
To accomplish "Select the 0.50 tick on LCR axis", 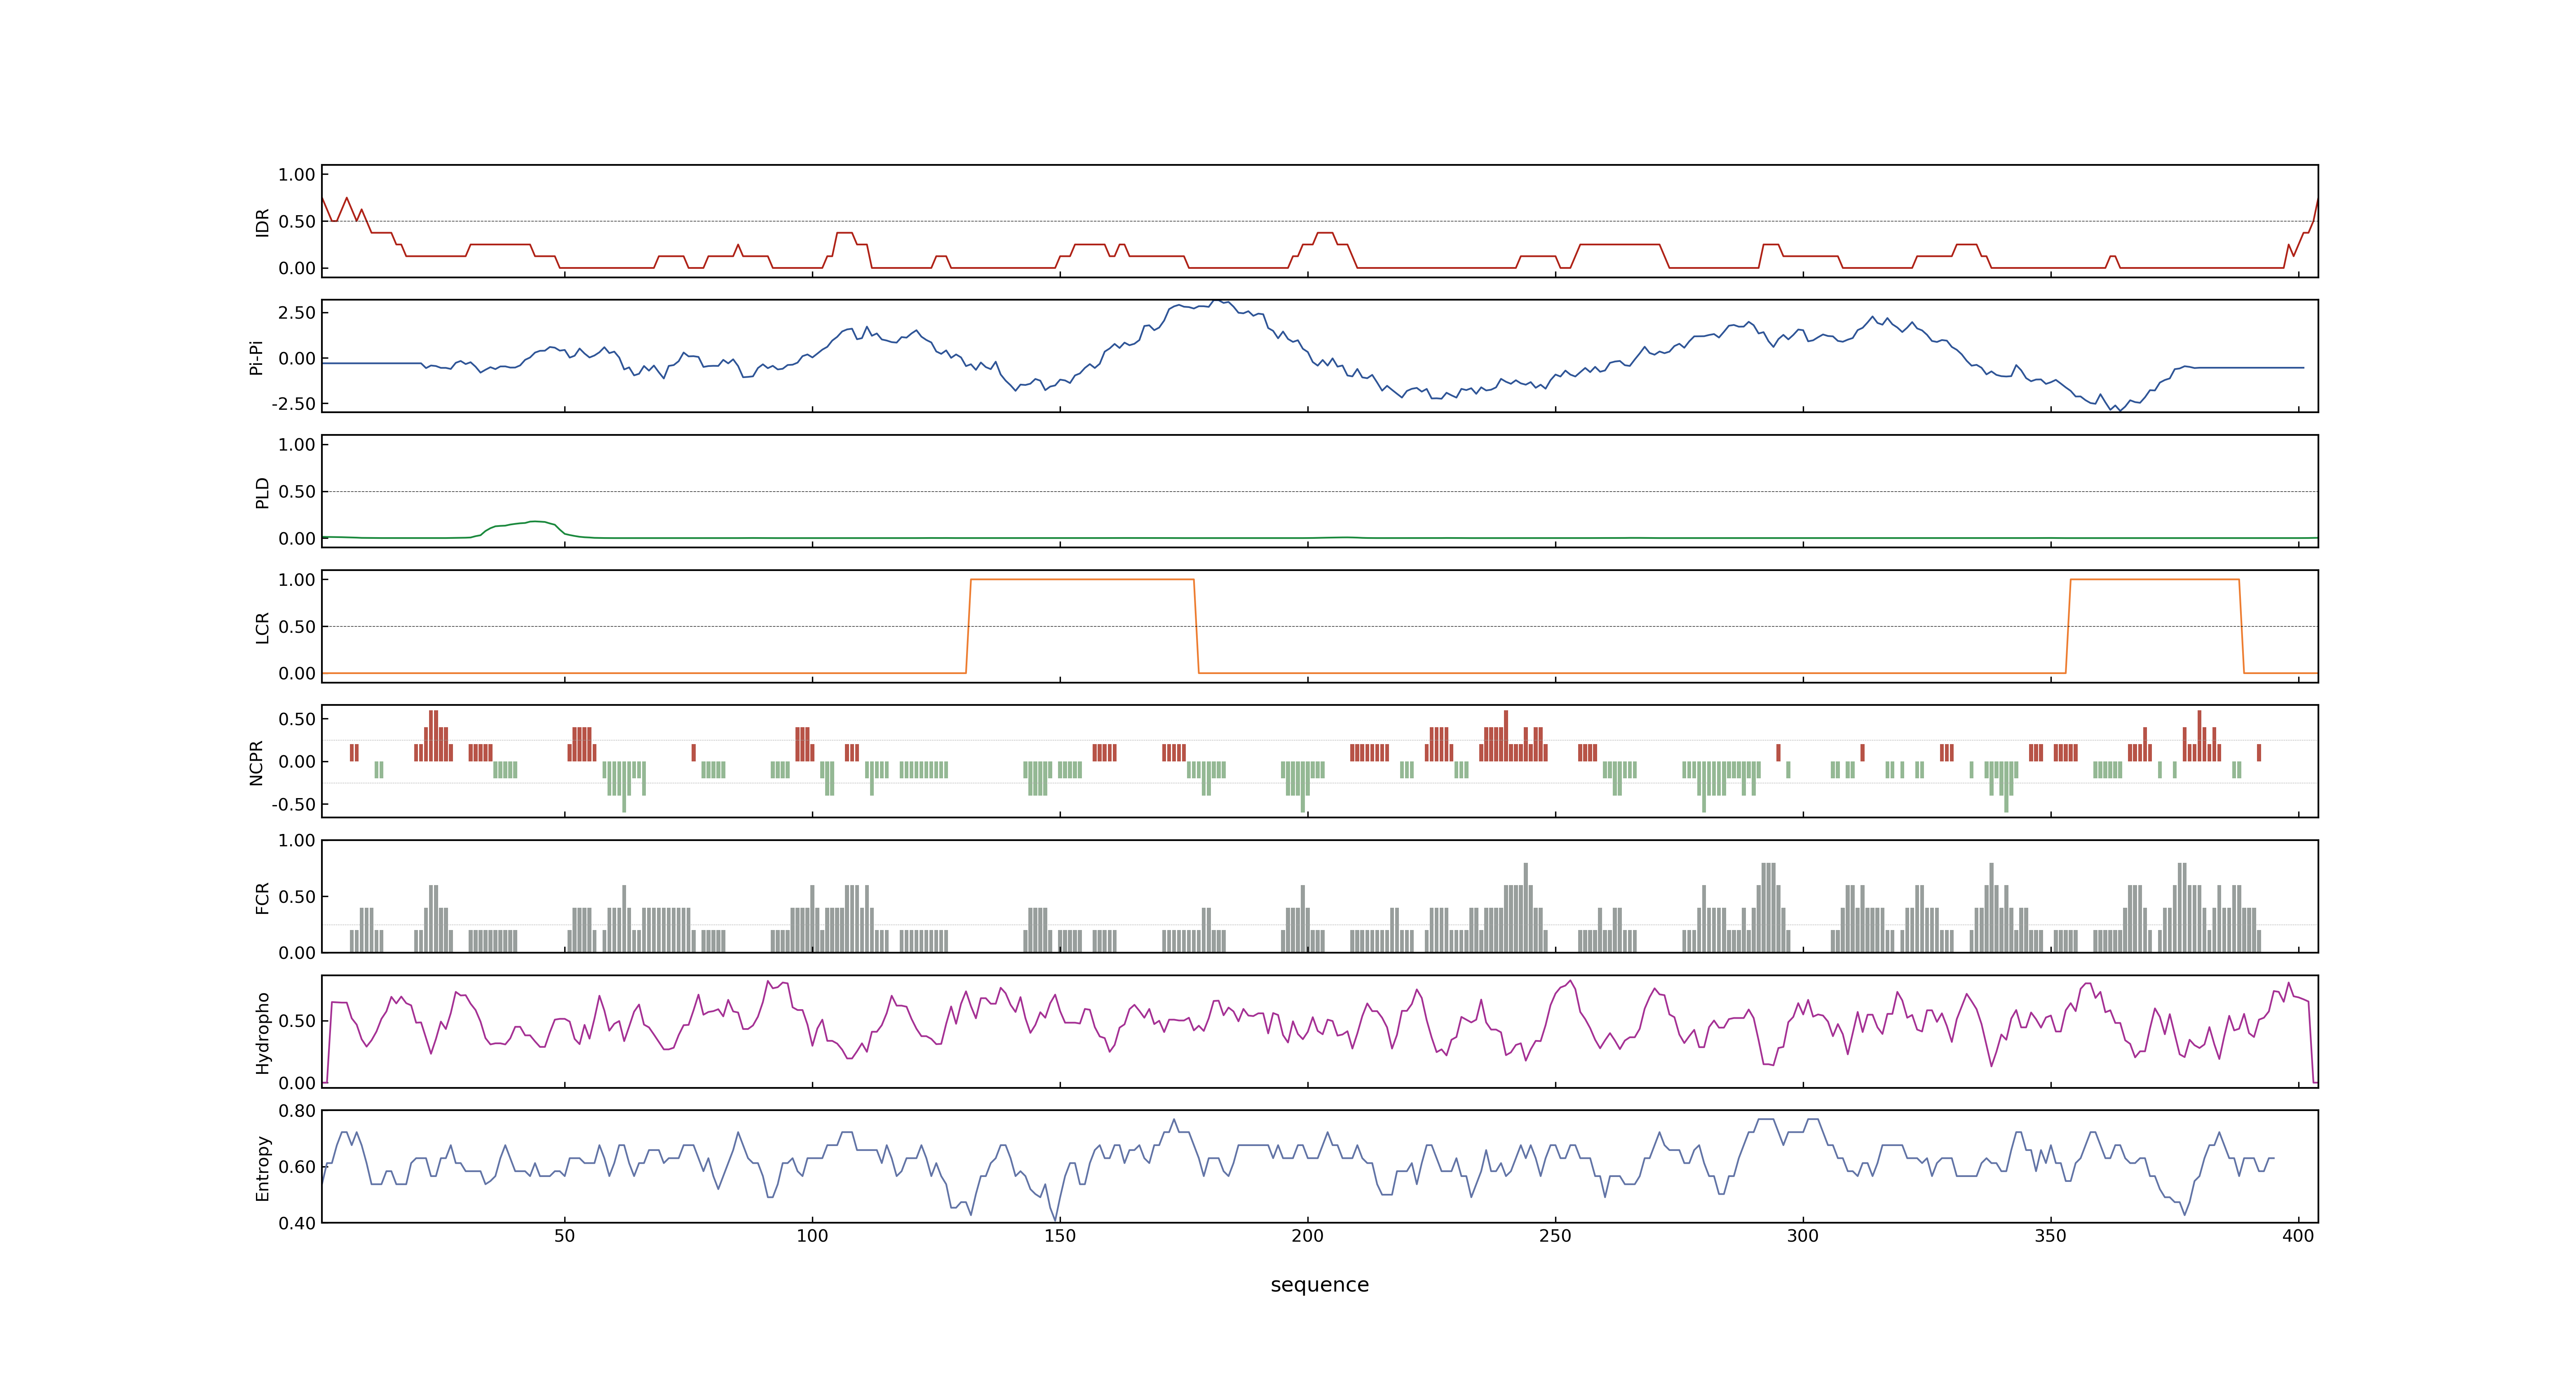I will click(297, 627).
